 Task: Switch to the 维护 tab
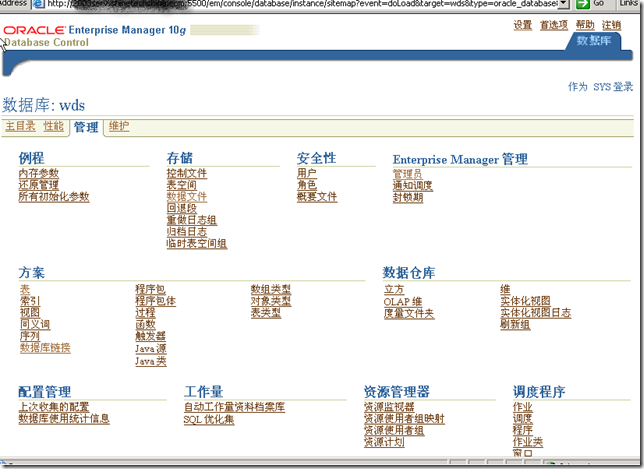(x=119, y=126)
